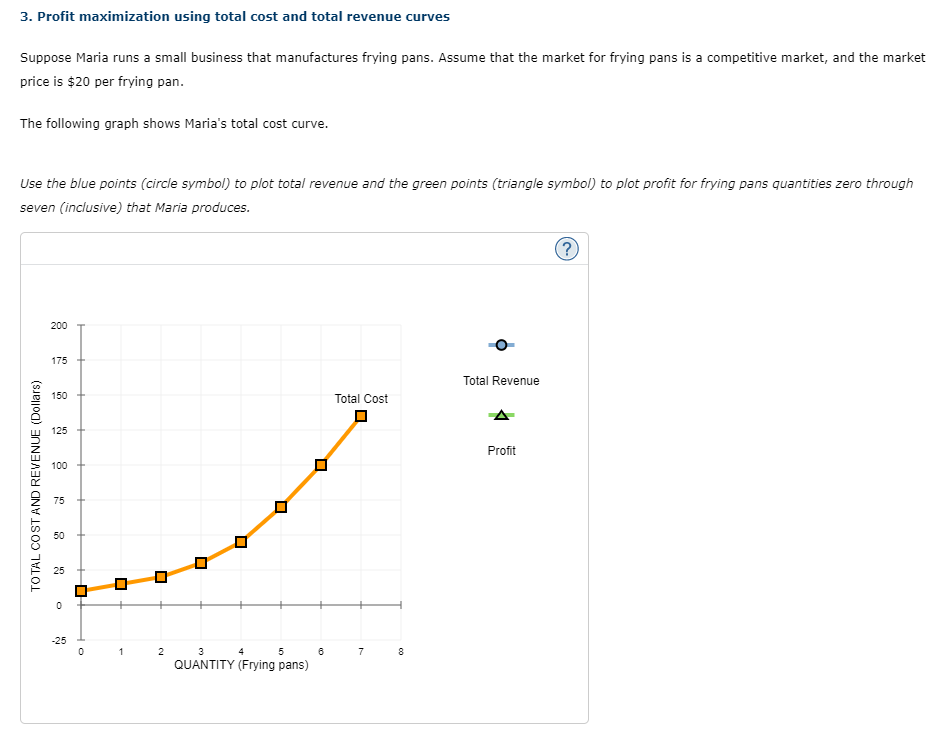Screen dimensions: 936x748
Task: Click the Profit legend label
Action: pos(500,450)
